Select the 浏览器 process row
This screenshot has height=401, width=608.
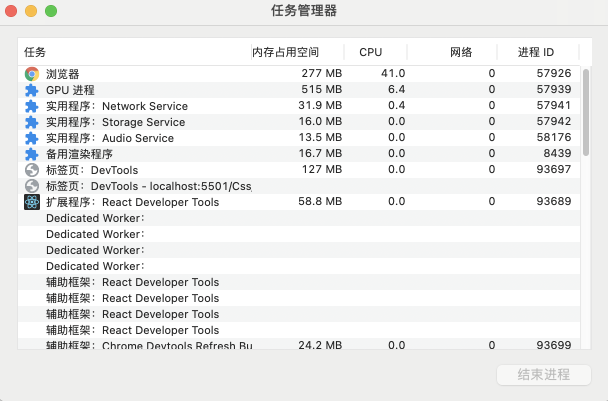click(299, 74)
